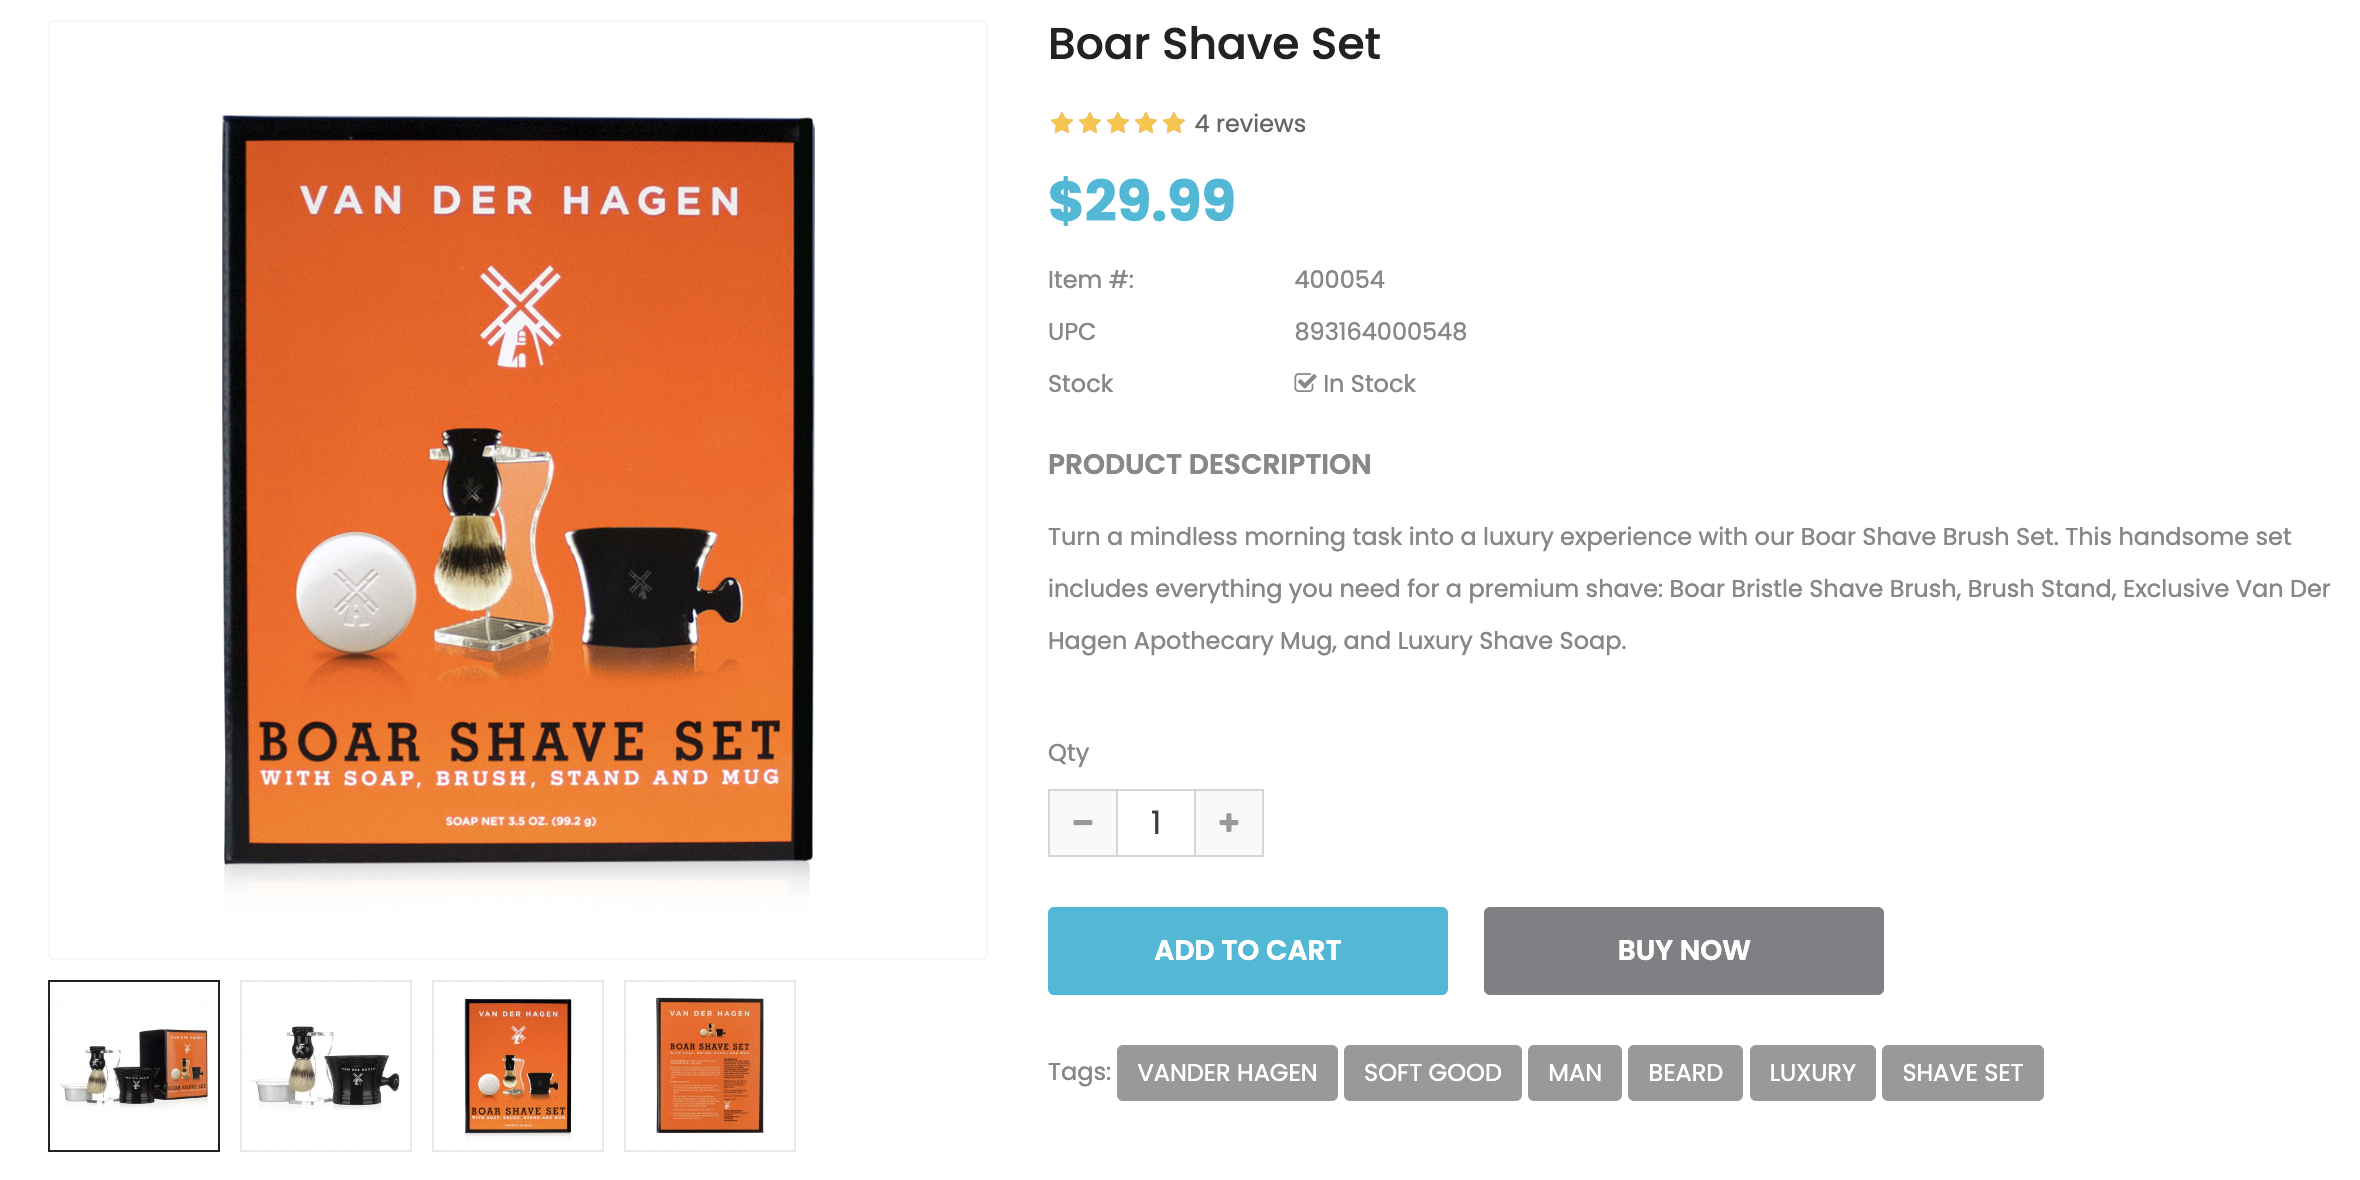Click the five-star rating icons
This screenshot has height=1180, width=2360.
(x=1117, y=124)
